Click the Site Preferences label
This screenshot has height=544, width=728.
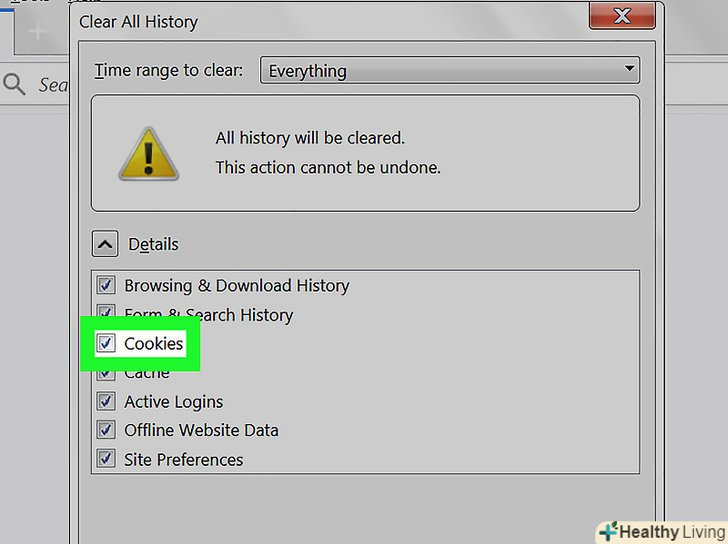coord(183,460)
